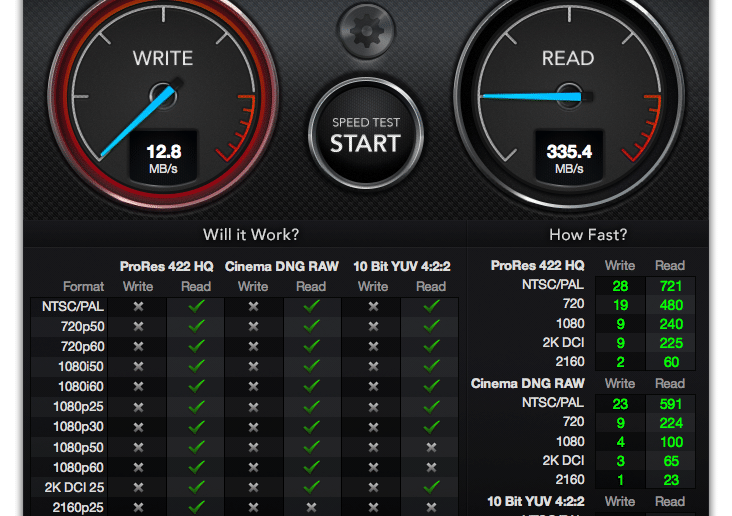Click the ProRes 720 write value 19
The width and height of the screenshot is (732, 516).
[620, 305]
